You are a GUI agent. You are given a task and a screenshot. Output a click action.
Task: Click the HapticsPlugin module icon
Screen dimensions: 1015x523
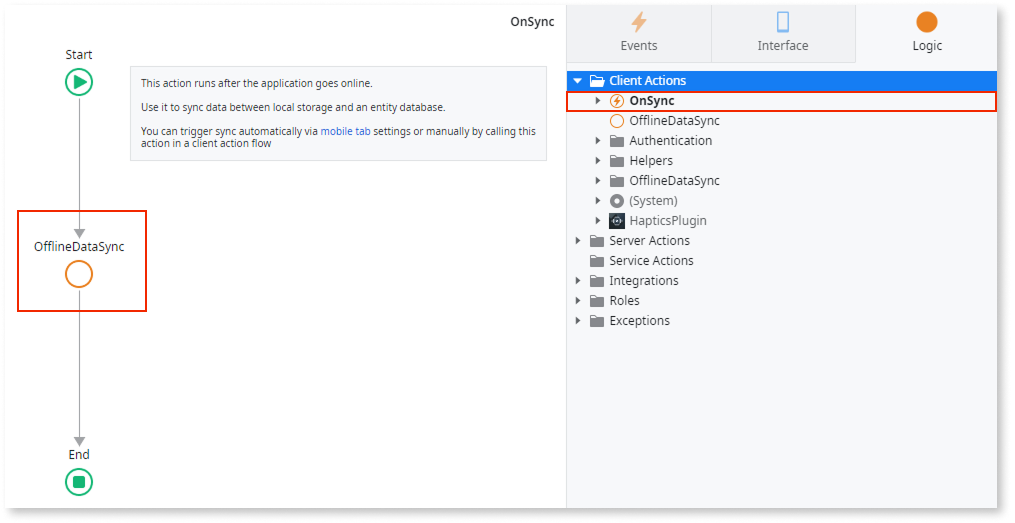tap(617, 221)
